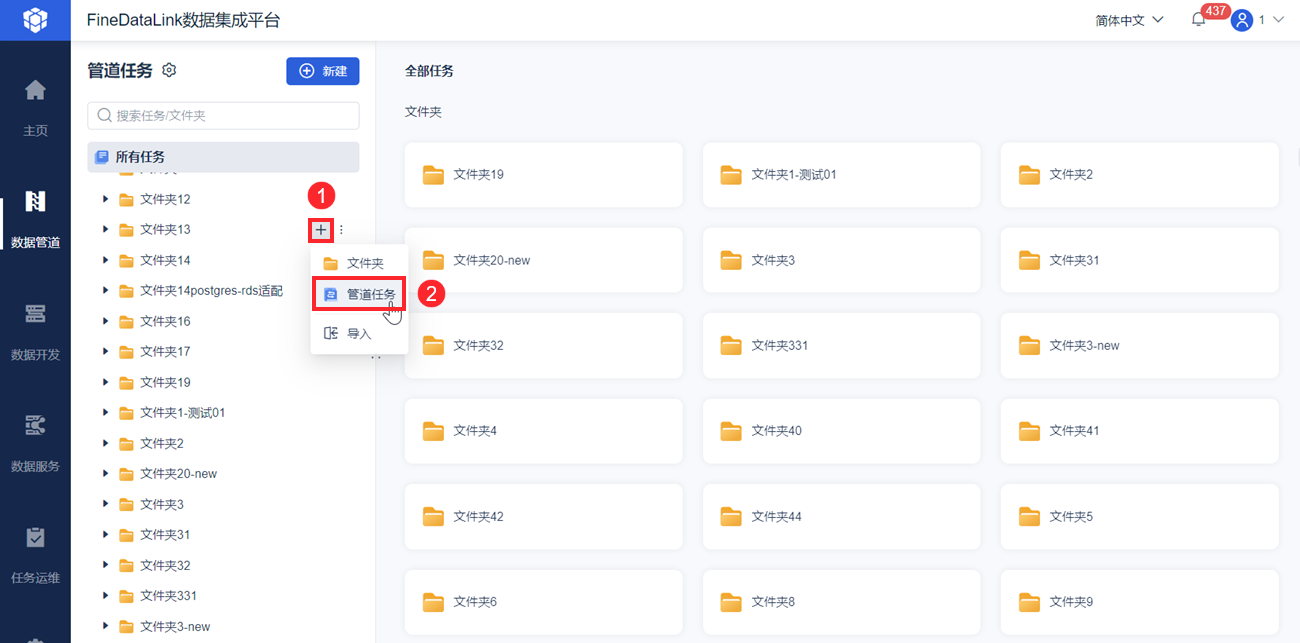Screen dimensions: 1300x643
Task: Open the 文件夹41 card
Action: click(x=1140, y=431)
